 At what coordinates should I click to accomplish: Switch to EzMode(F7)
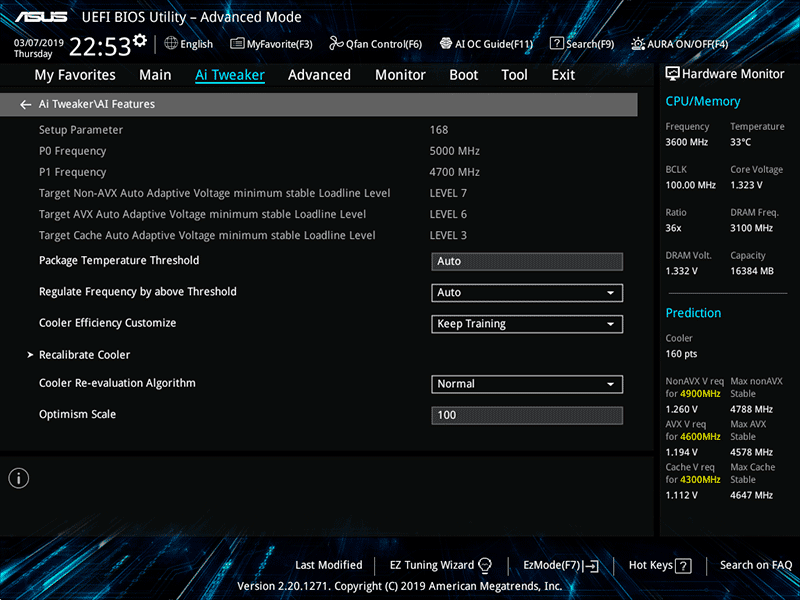(x=561, y=565)
